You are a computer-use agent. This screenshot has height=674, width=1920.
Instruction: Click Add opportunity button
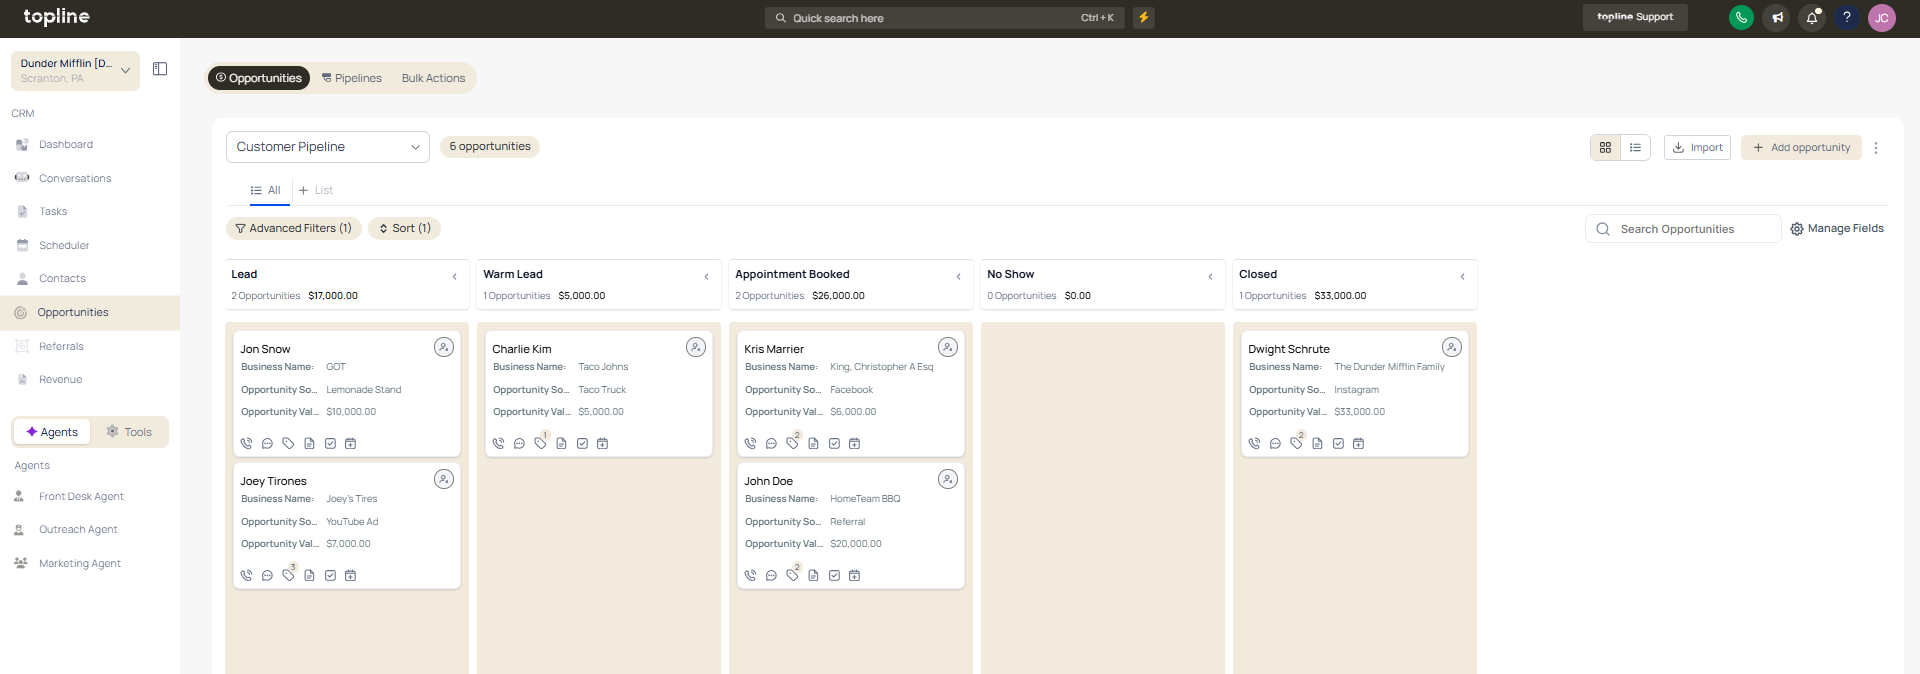coord(1801,147)
